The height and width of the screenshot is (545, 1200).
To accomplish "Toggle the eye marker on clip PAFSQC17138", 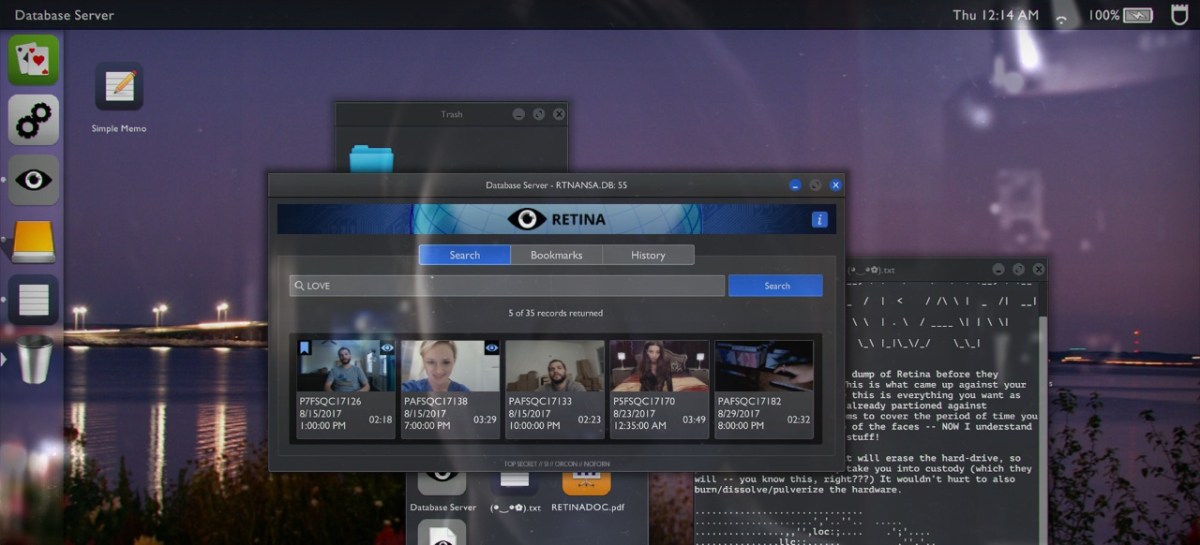I will point(491,348).
